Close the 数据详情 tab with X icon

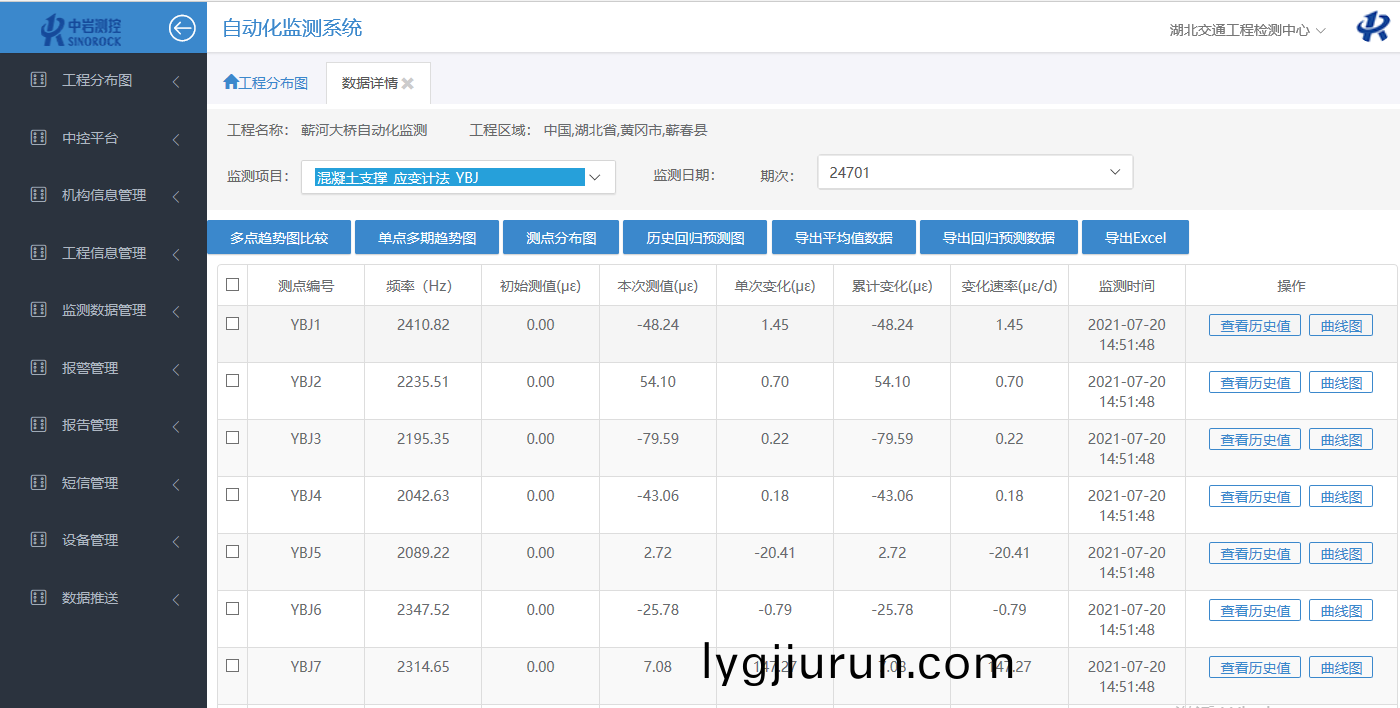(x=408, y=84)
